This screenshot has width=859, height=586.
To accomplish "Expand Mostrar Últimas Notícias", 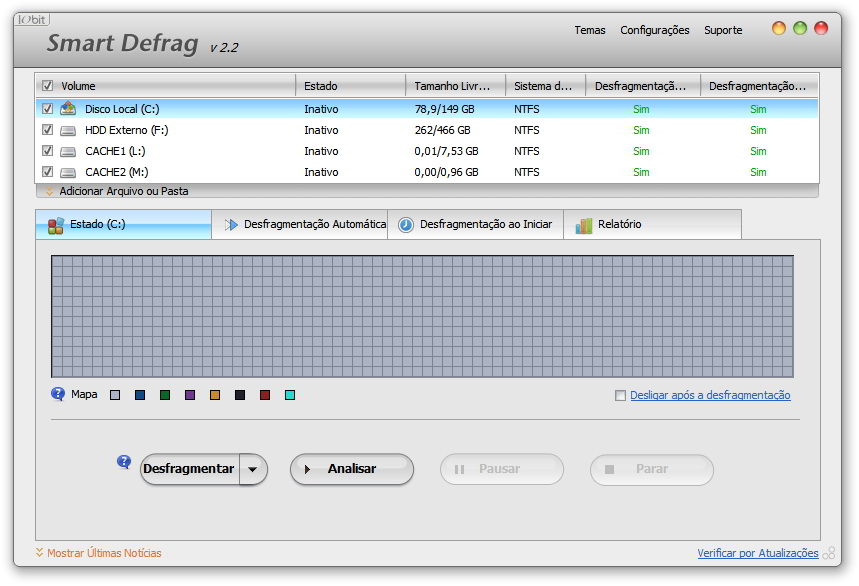I will click(x=98, y=553).
